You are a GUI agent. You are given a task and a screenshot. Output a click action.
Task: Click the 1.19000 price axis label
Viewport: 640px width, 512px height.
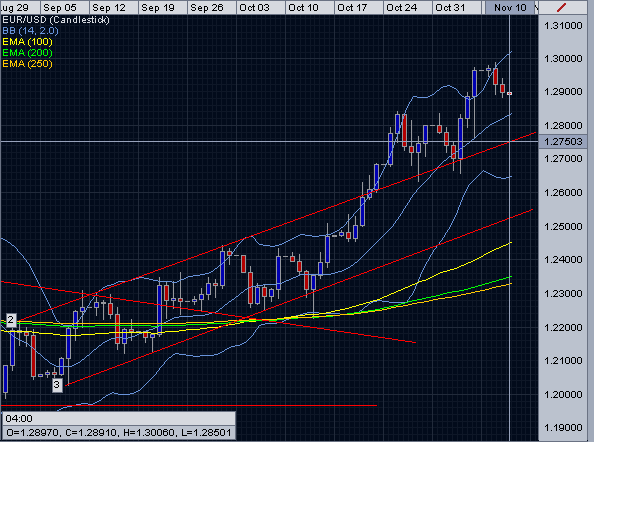[x=563, y=428]
